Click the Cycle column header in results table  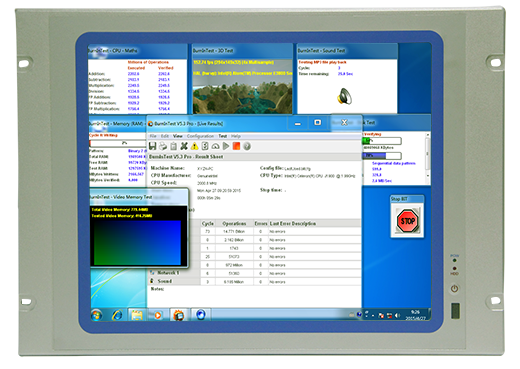(x=208, y=223)
